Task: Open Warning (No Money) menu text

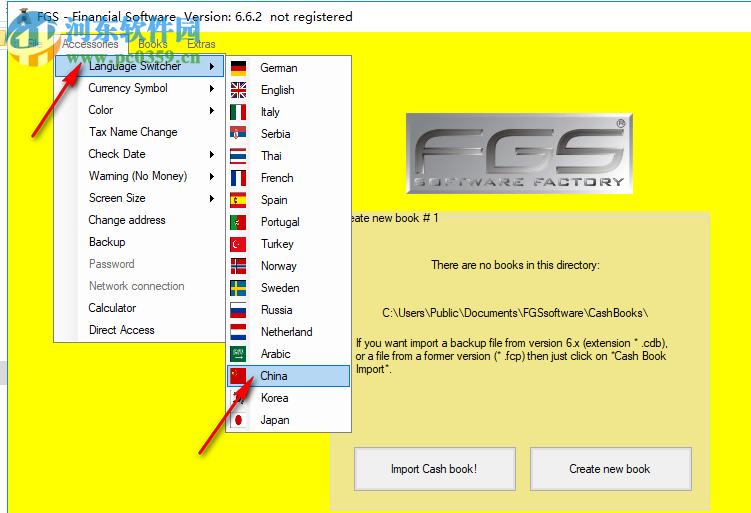Action: point(138,176)
